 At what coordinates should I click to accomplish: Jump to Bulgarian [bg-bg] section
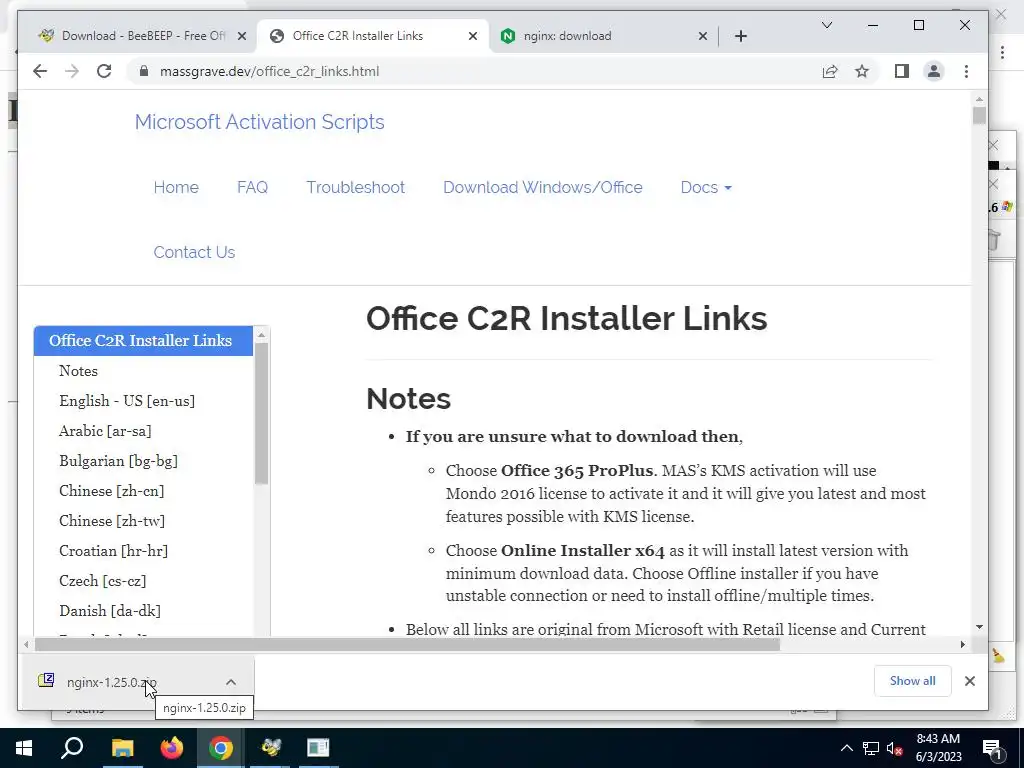tap(118, 461)
